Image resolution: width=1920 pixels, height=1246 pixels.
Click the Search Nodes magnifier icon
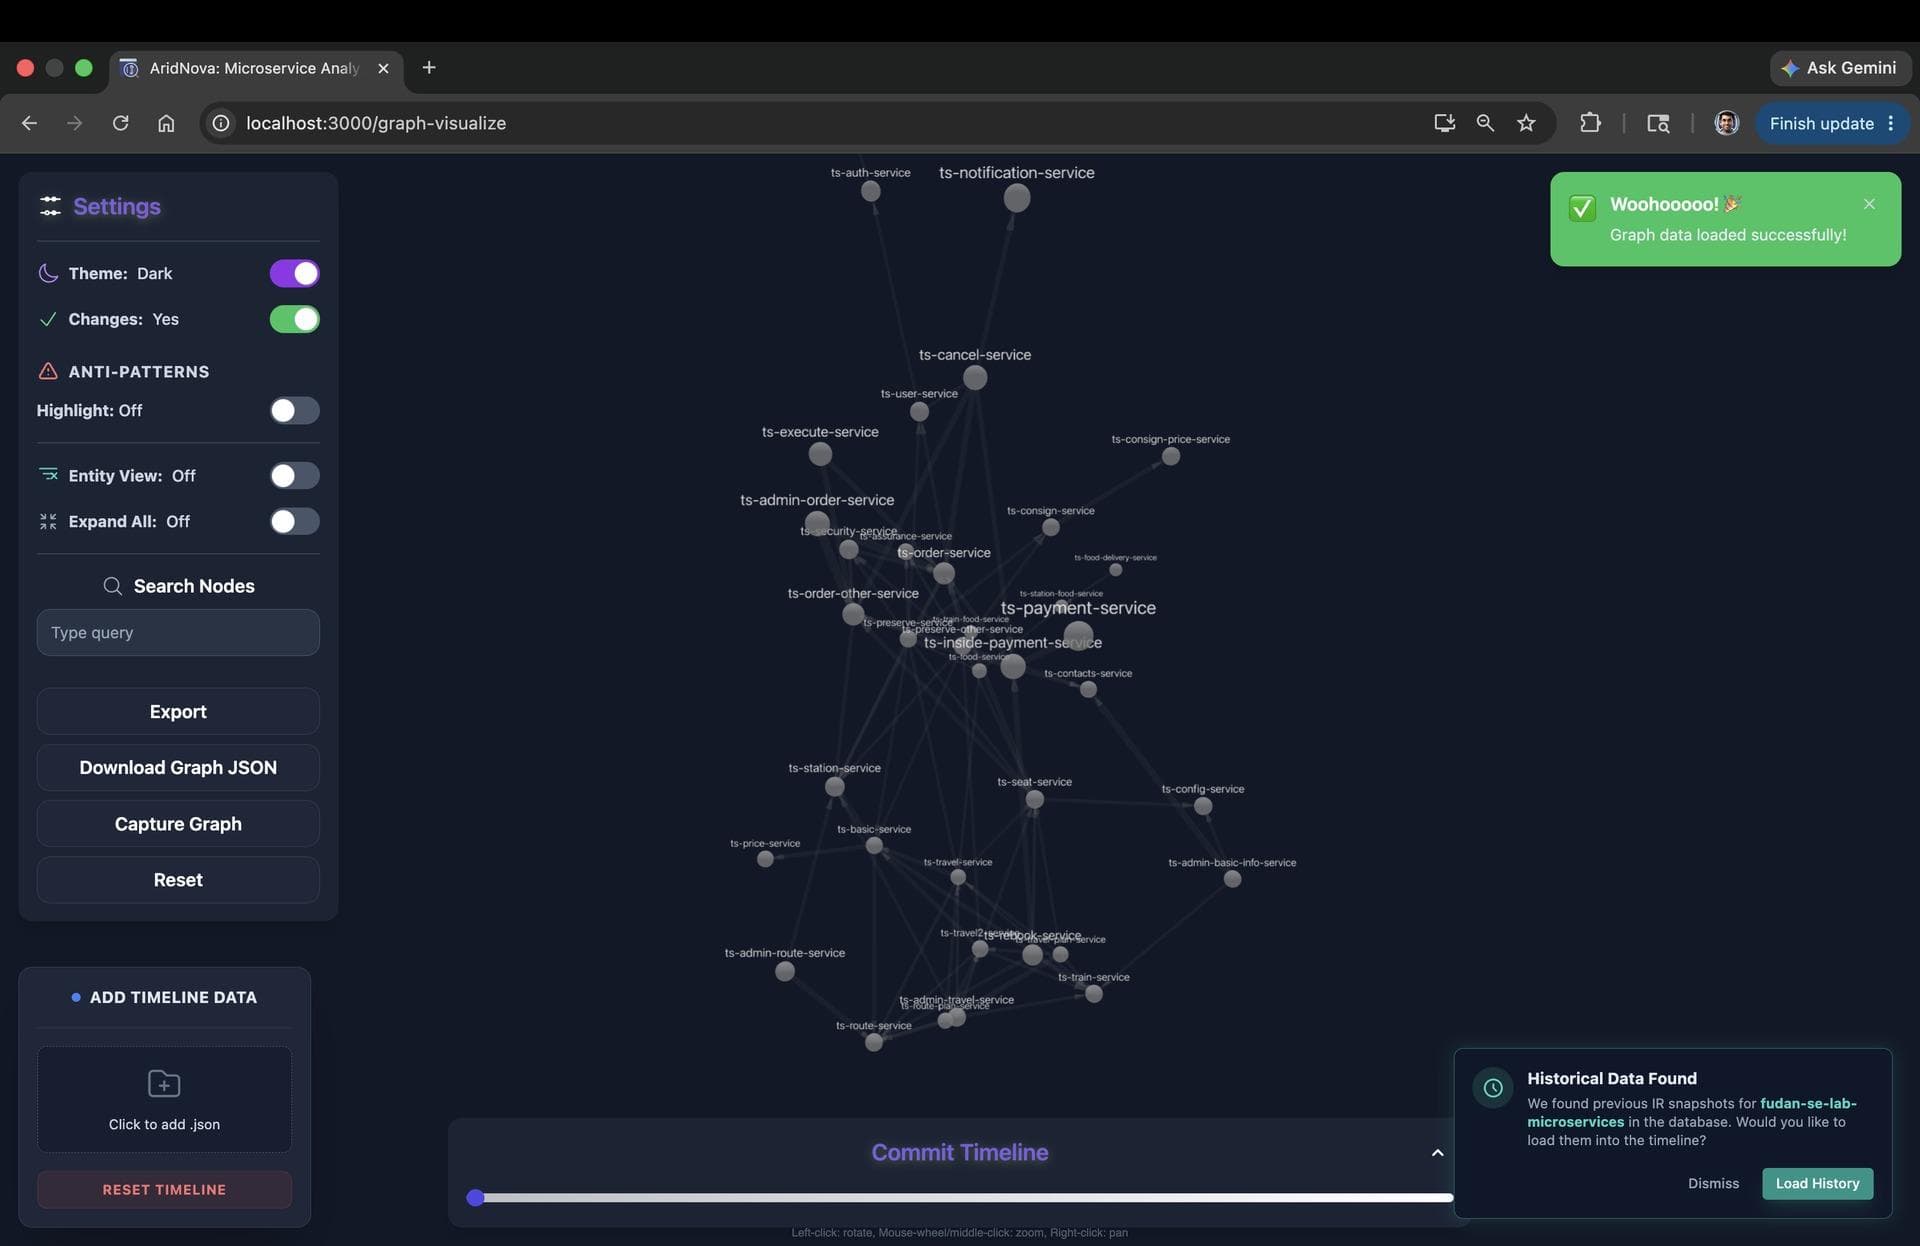[x=113, y=586]
